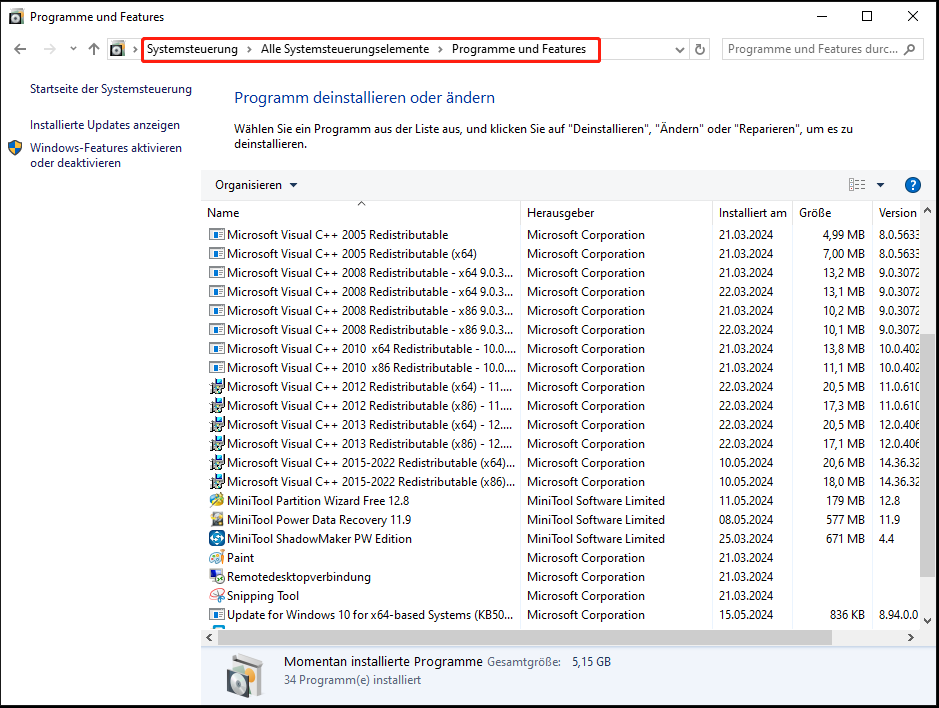Click icon of Visual C++ 2015-2022 Redistributable (x64)
The height and width of the screenshot is (708, 939).
pos(216,462)
